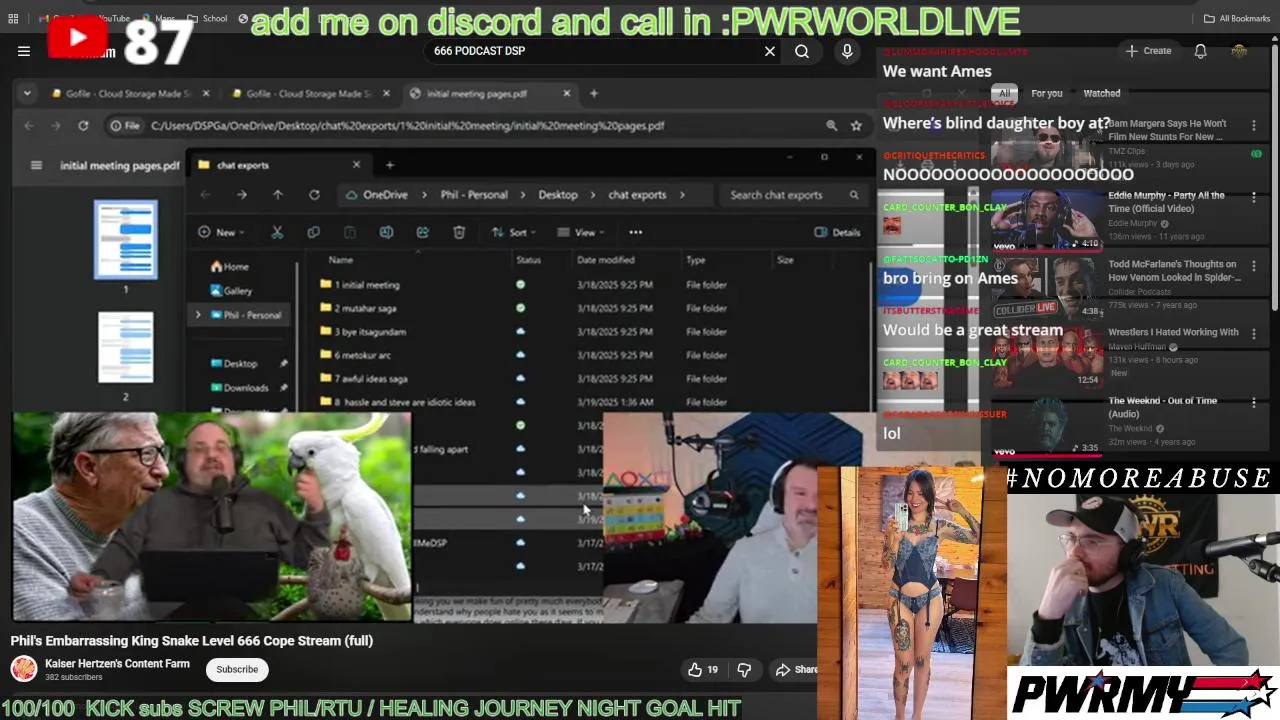Toggle the Details pane in Explorer
This screenshot has width=1280, height=720.
[x=837, y=232]
